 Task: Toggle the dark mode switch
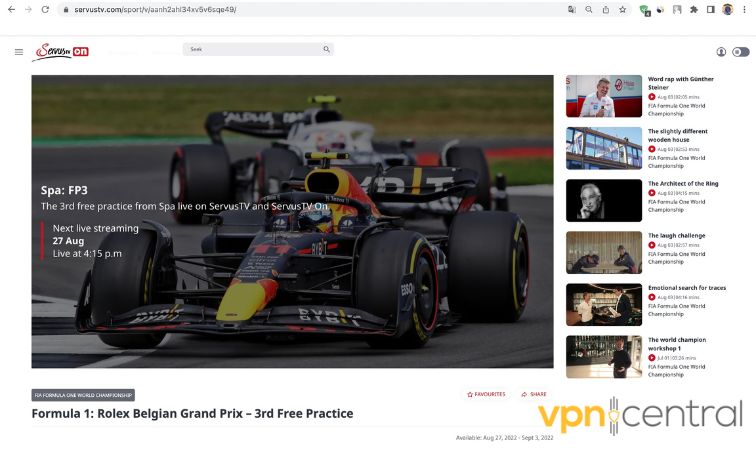(x=741, y=52)
